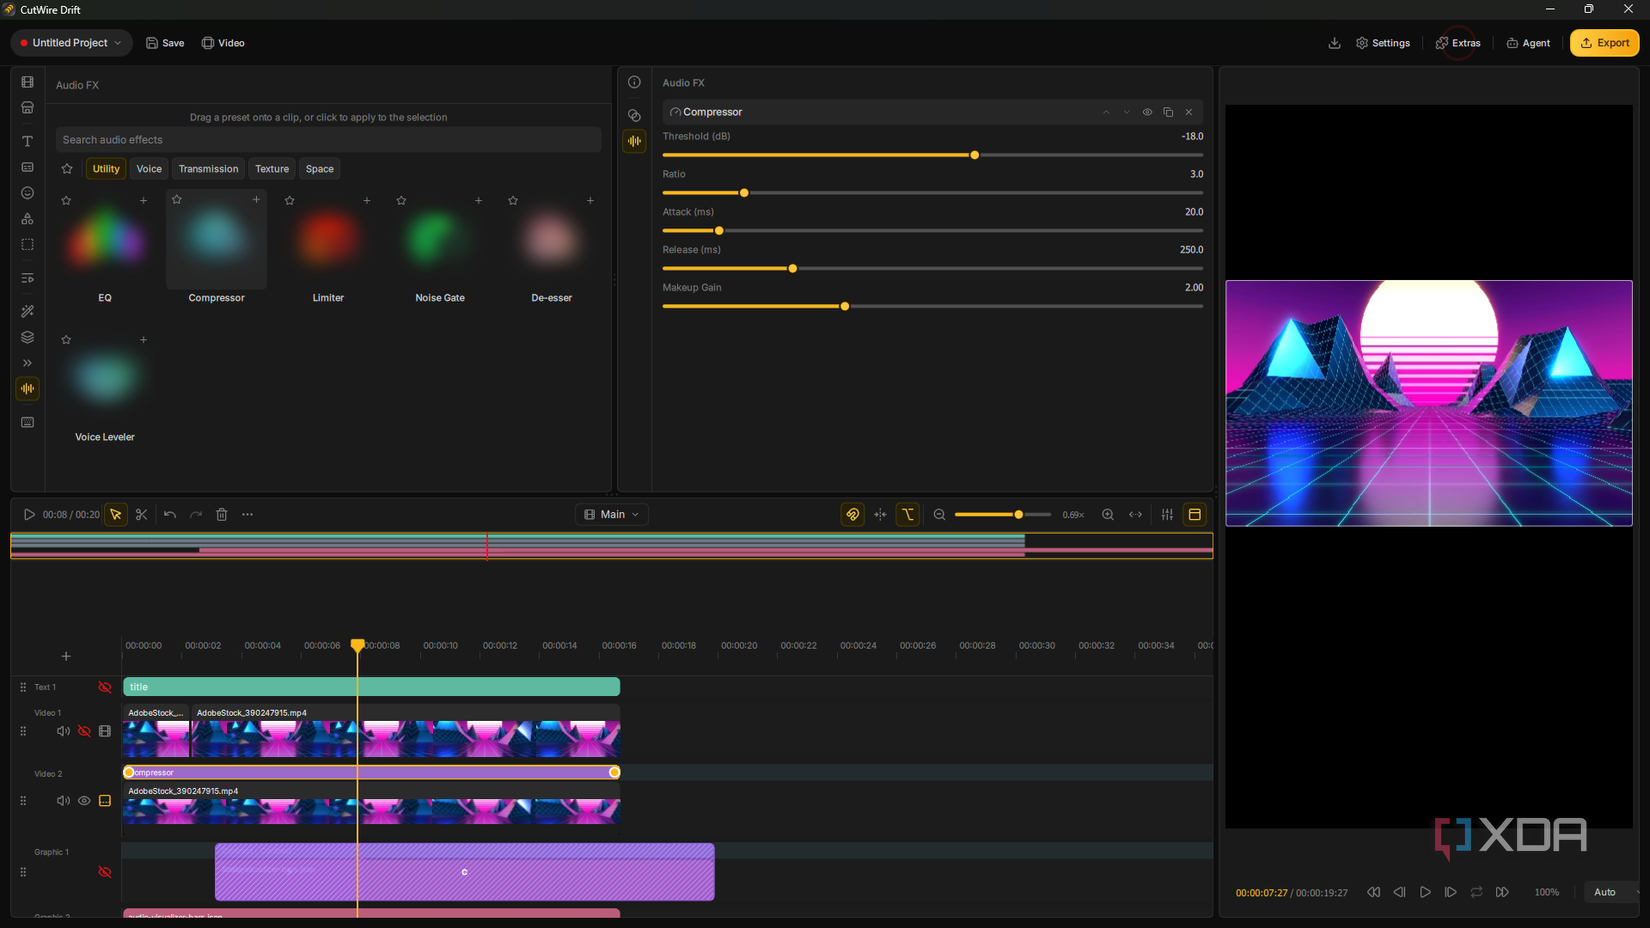Image resolution: width=1650 pixels, height=928 pixels.
Task: Open the Auto quality dropdown
Action: [x=1612, y=892]
